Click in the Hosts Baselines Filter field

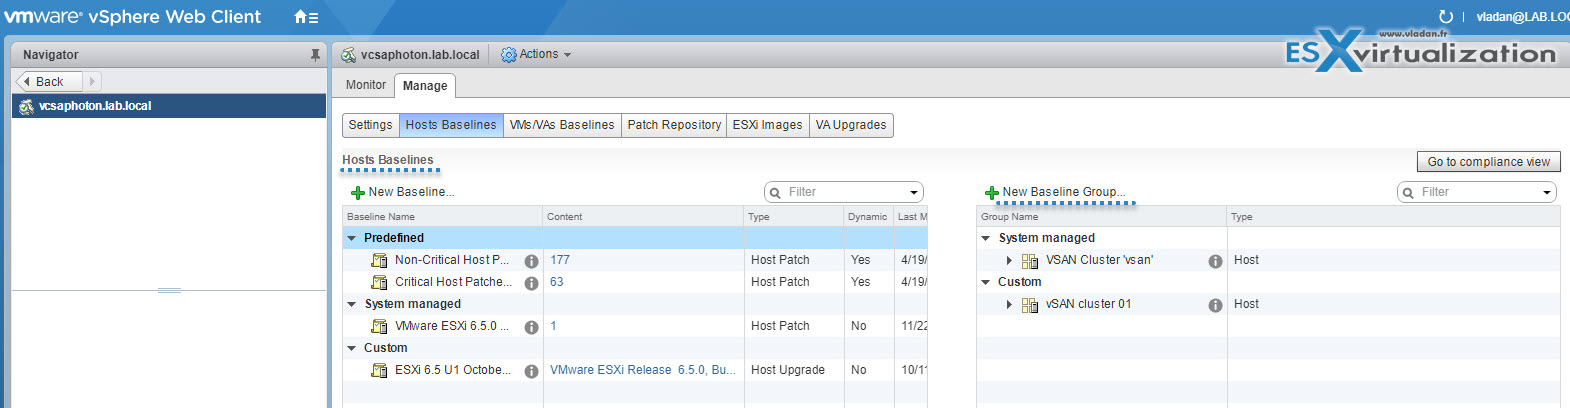pos(845,192)
